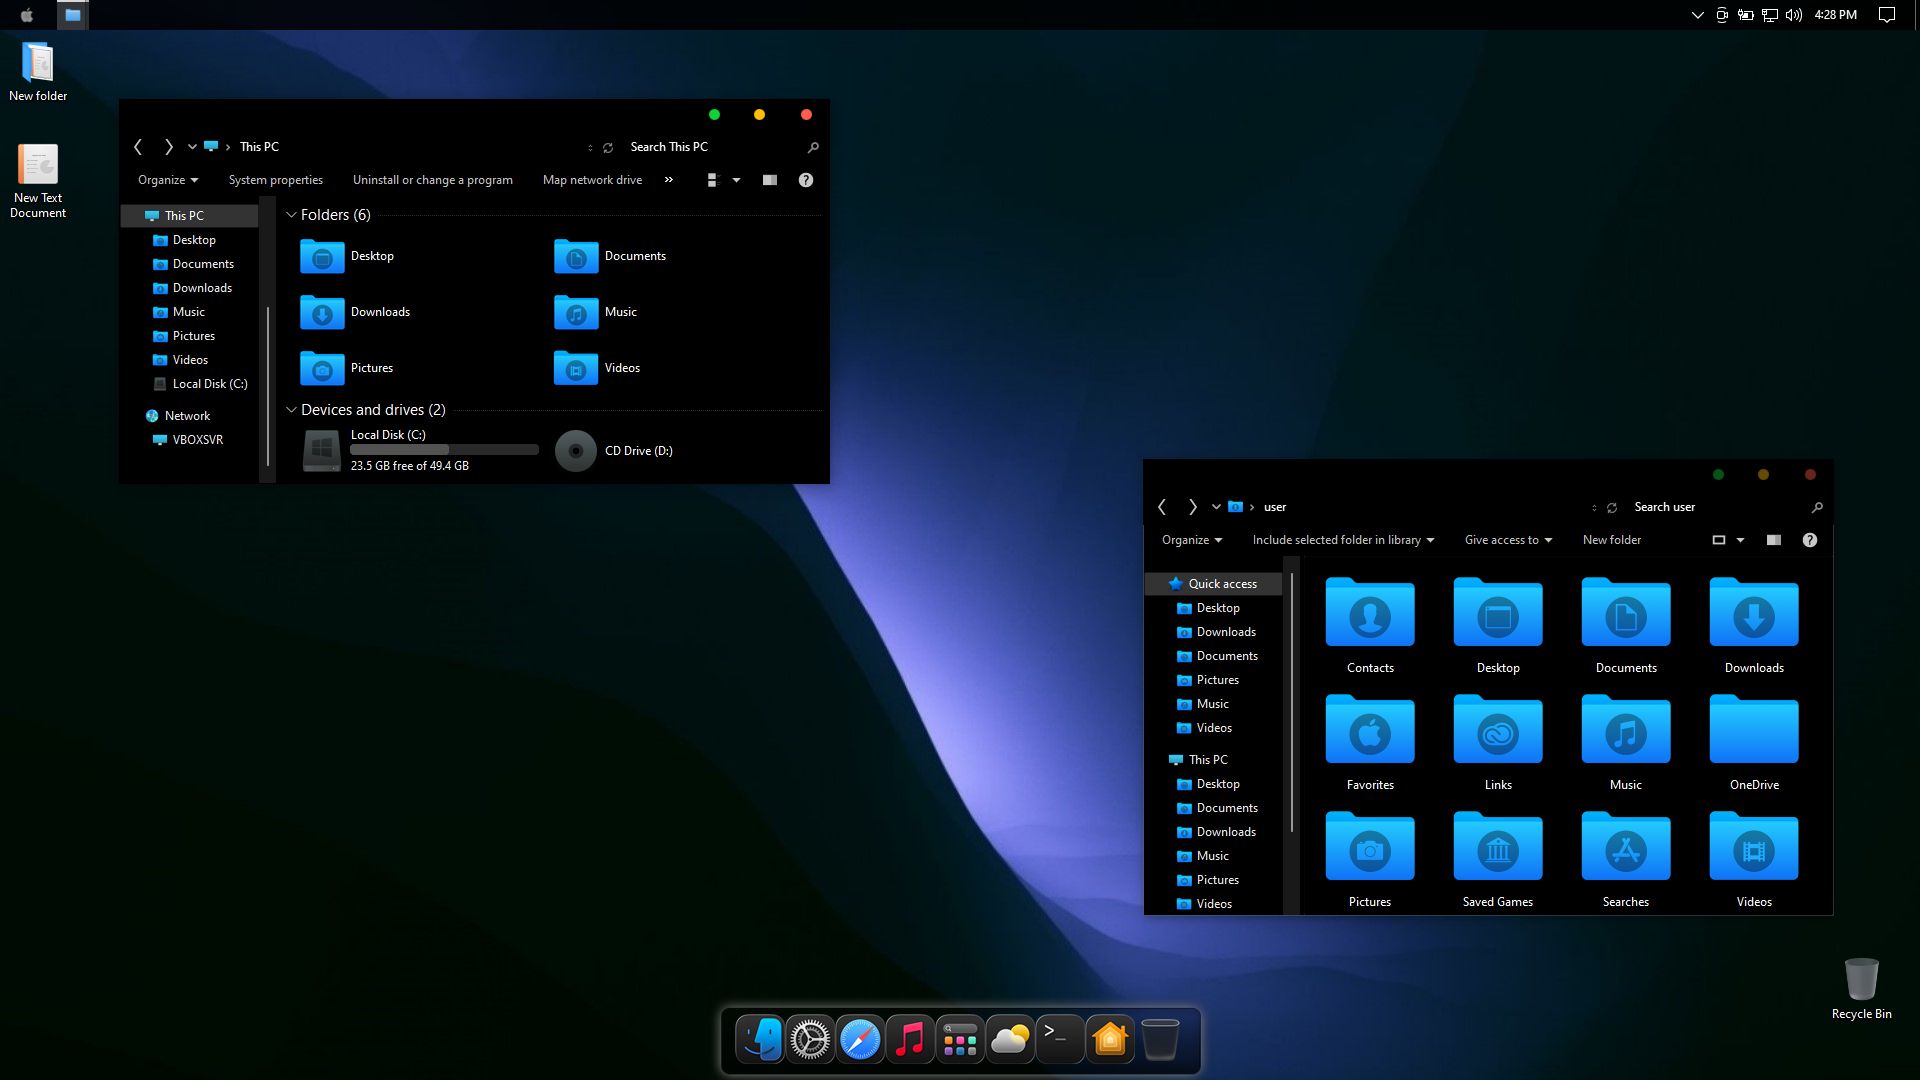Click the Local Disk (C:) usage bar
The width and height of the screenshot is (1920, 1080).
[x=443, y=449]
